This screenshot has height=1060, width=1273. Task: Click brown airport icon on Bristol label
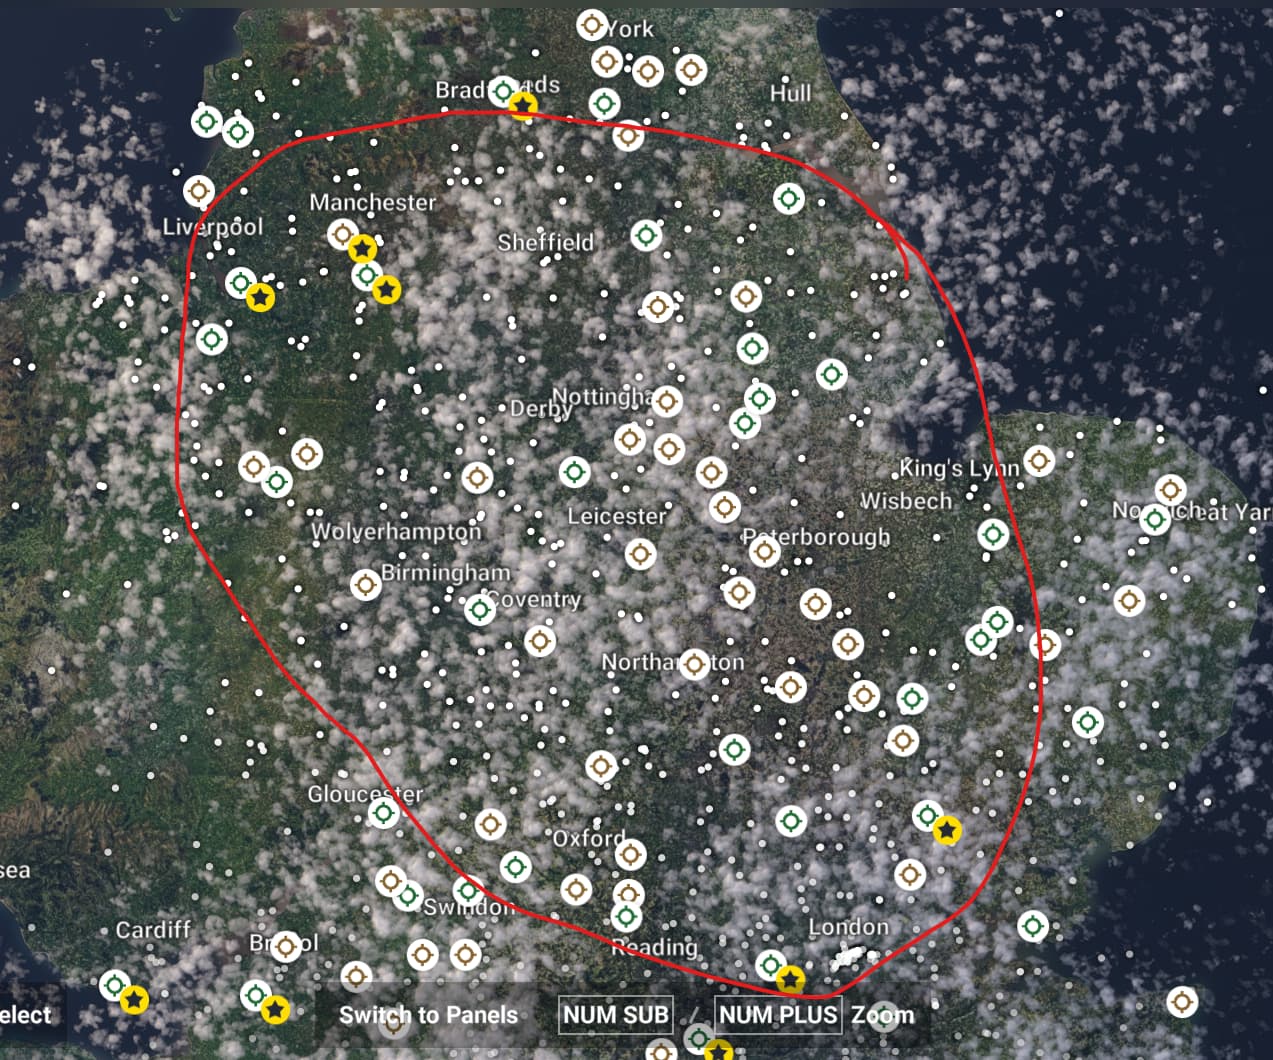coord(286,945)
